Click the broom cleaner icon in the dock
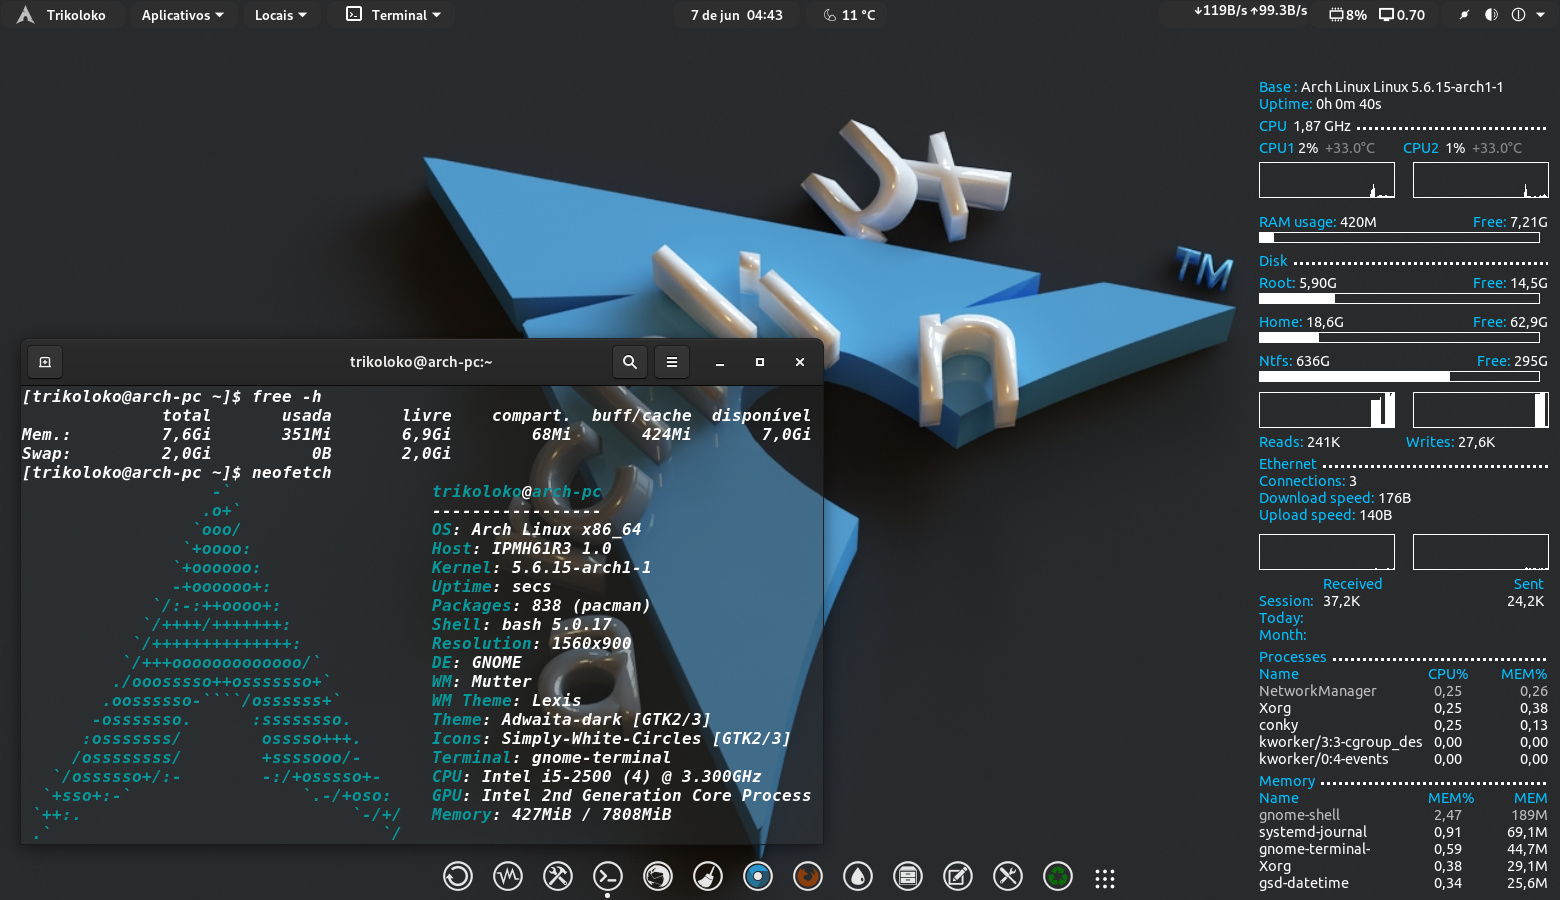The width and height of the screenshot is (1560, 900). (708, 877)
